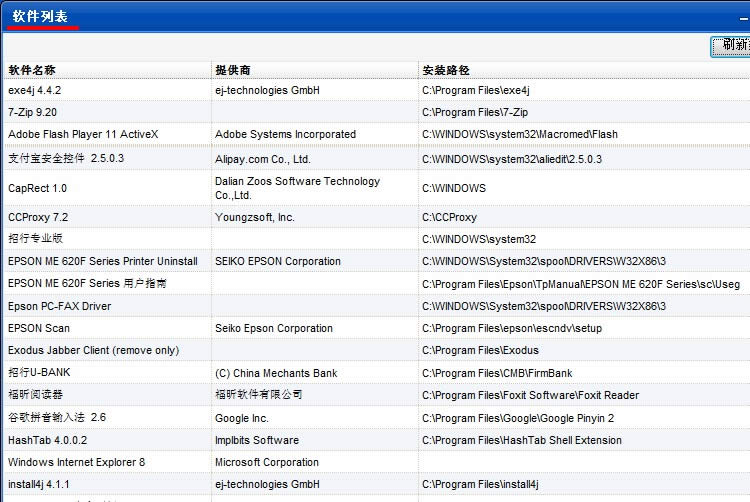The height and width of the screenshot is (502, 750).
Task: Click vendor SEIKO EPSON Corporation
Action: pyautogui.click(x=278, y=262)
